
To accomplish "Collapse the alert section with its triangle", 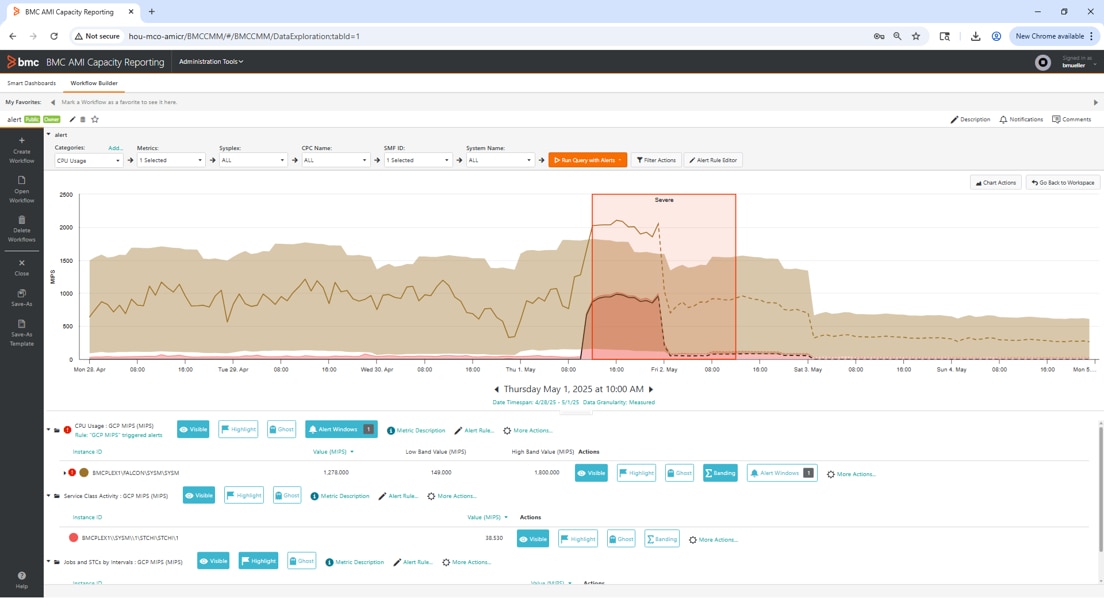I will pos(46,135).
